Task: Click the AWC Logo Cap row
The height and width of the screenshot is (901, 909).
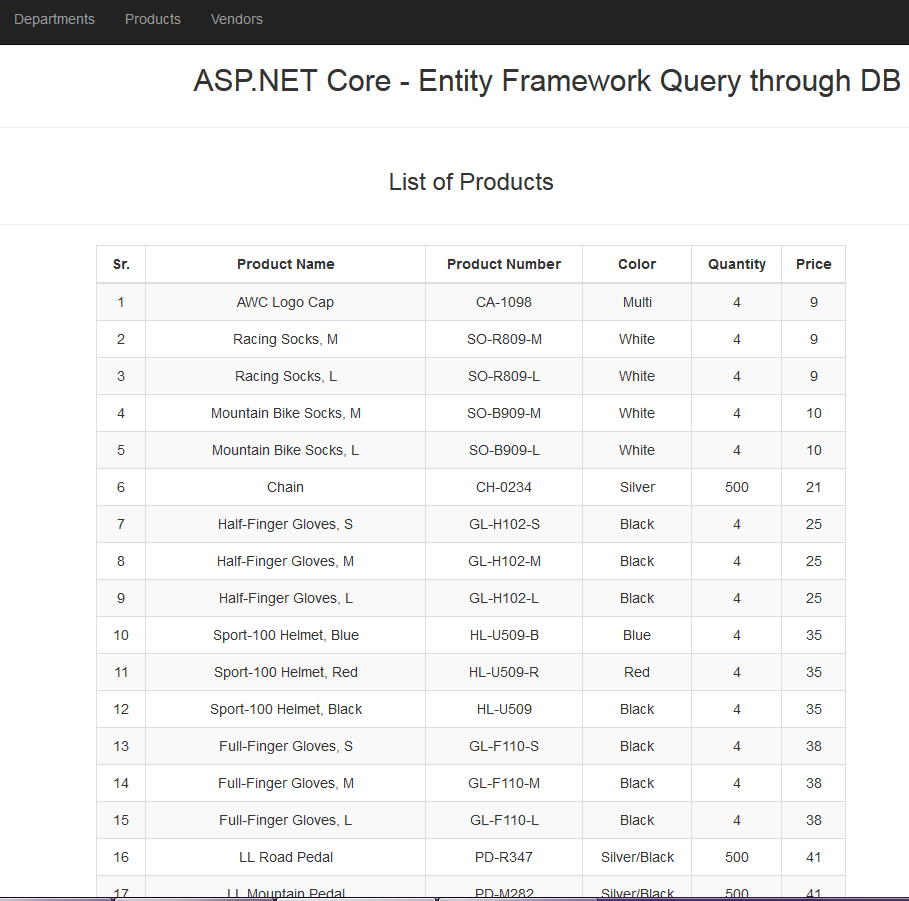Action: coord(285,301)
